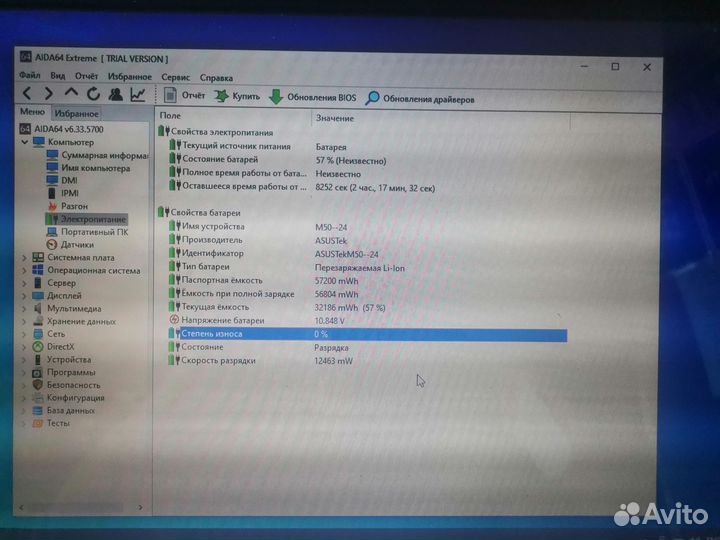The width and height of the screenshot is (720, 540).
Task: Minimize the AIDA64 window
Action: [584, 66]
